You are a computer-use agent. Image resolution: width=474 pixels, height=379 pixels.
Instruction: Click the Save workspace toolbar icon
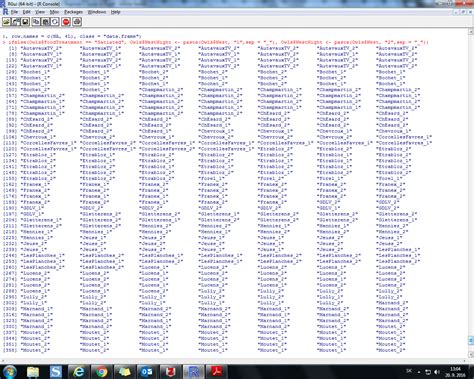click(25, 22)
